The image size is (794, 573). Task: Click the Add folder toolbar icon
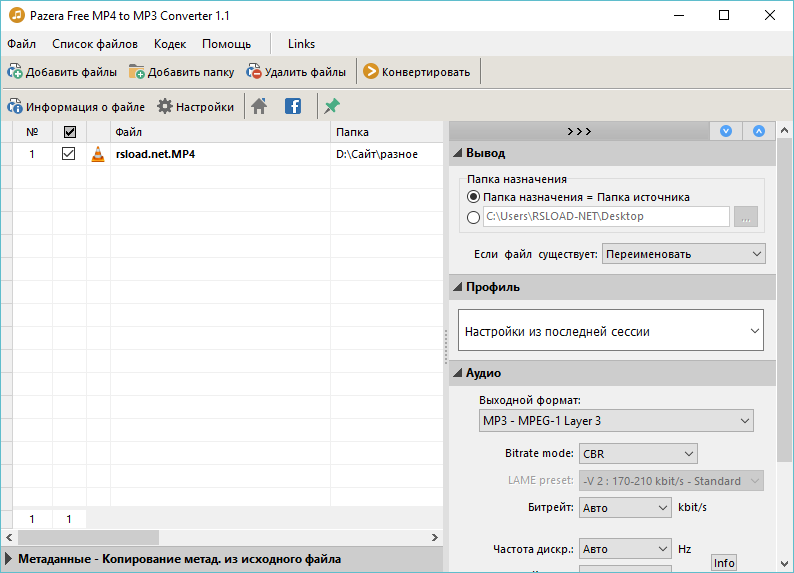[136, 72]
